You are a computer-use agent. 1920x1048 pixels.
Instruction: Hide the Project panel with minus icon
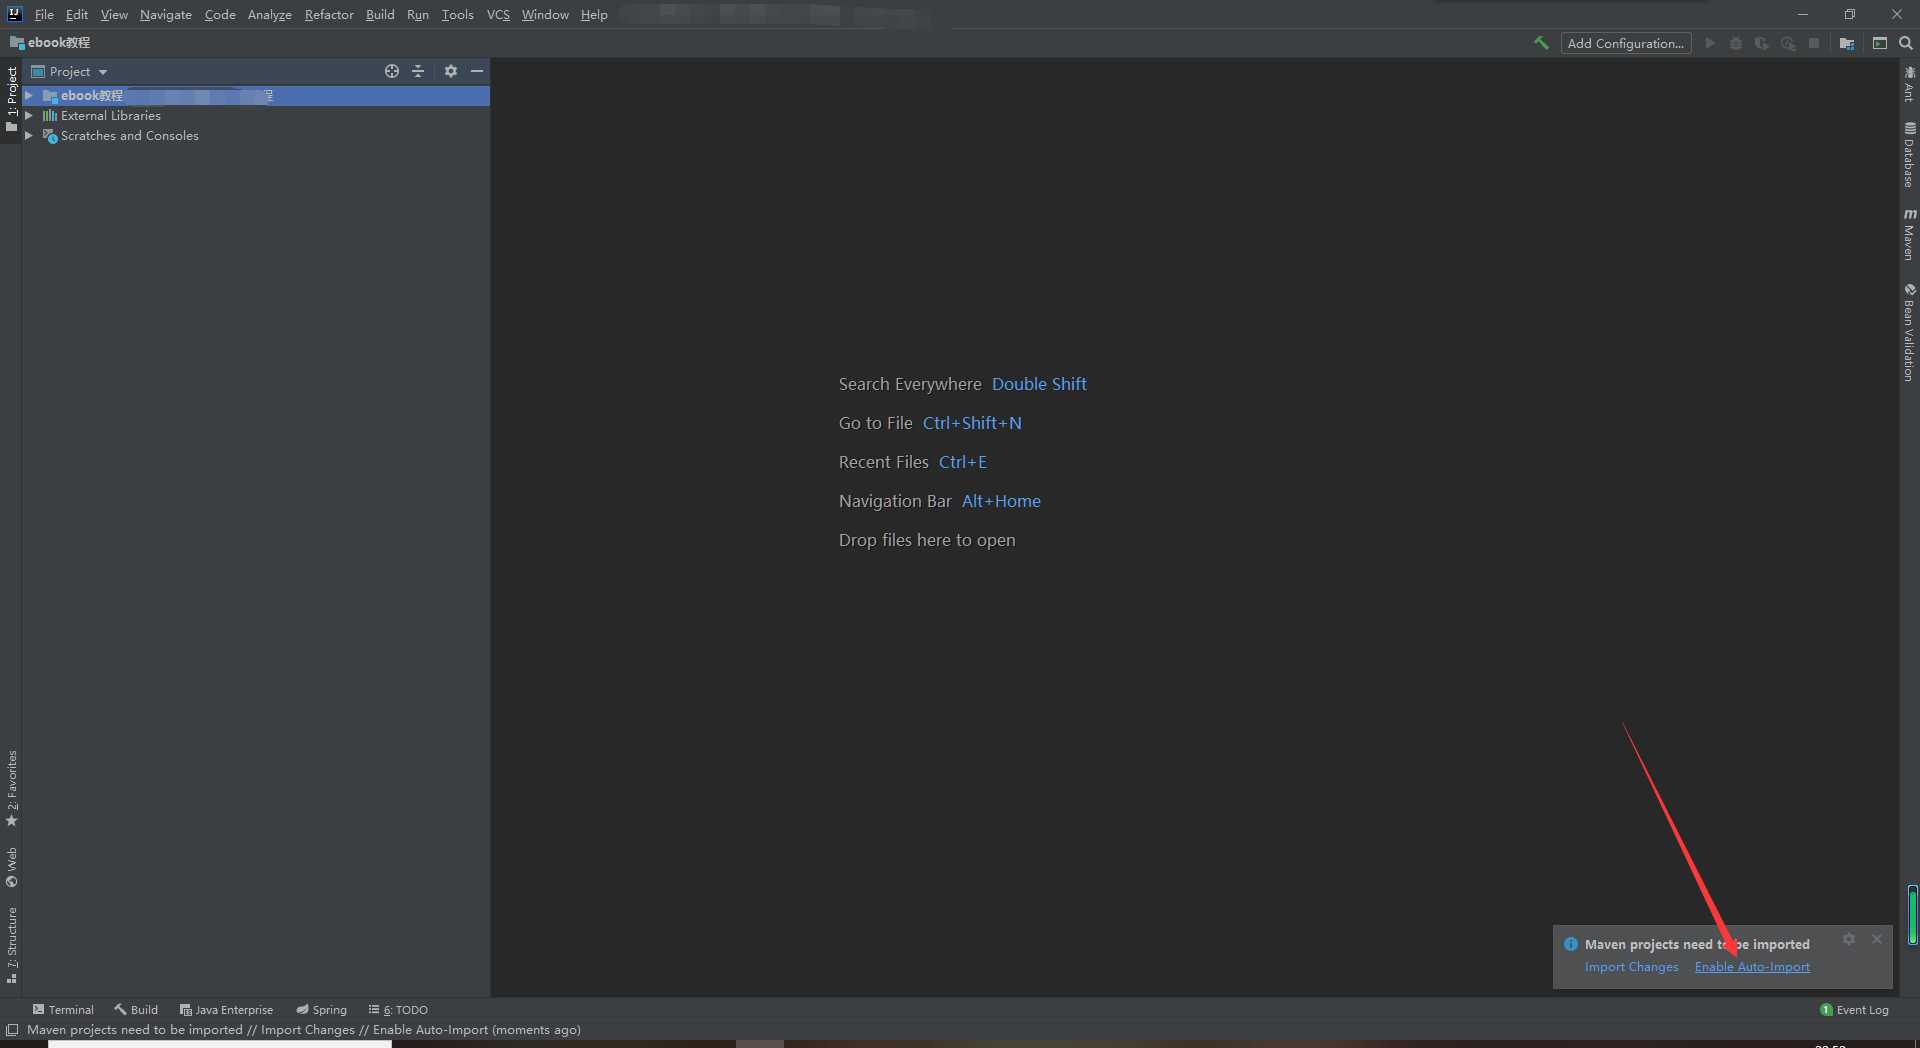(x=477, y=71)
